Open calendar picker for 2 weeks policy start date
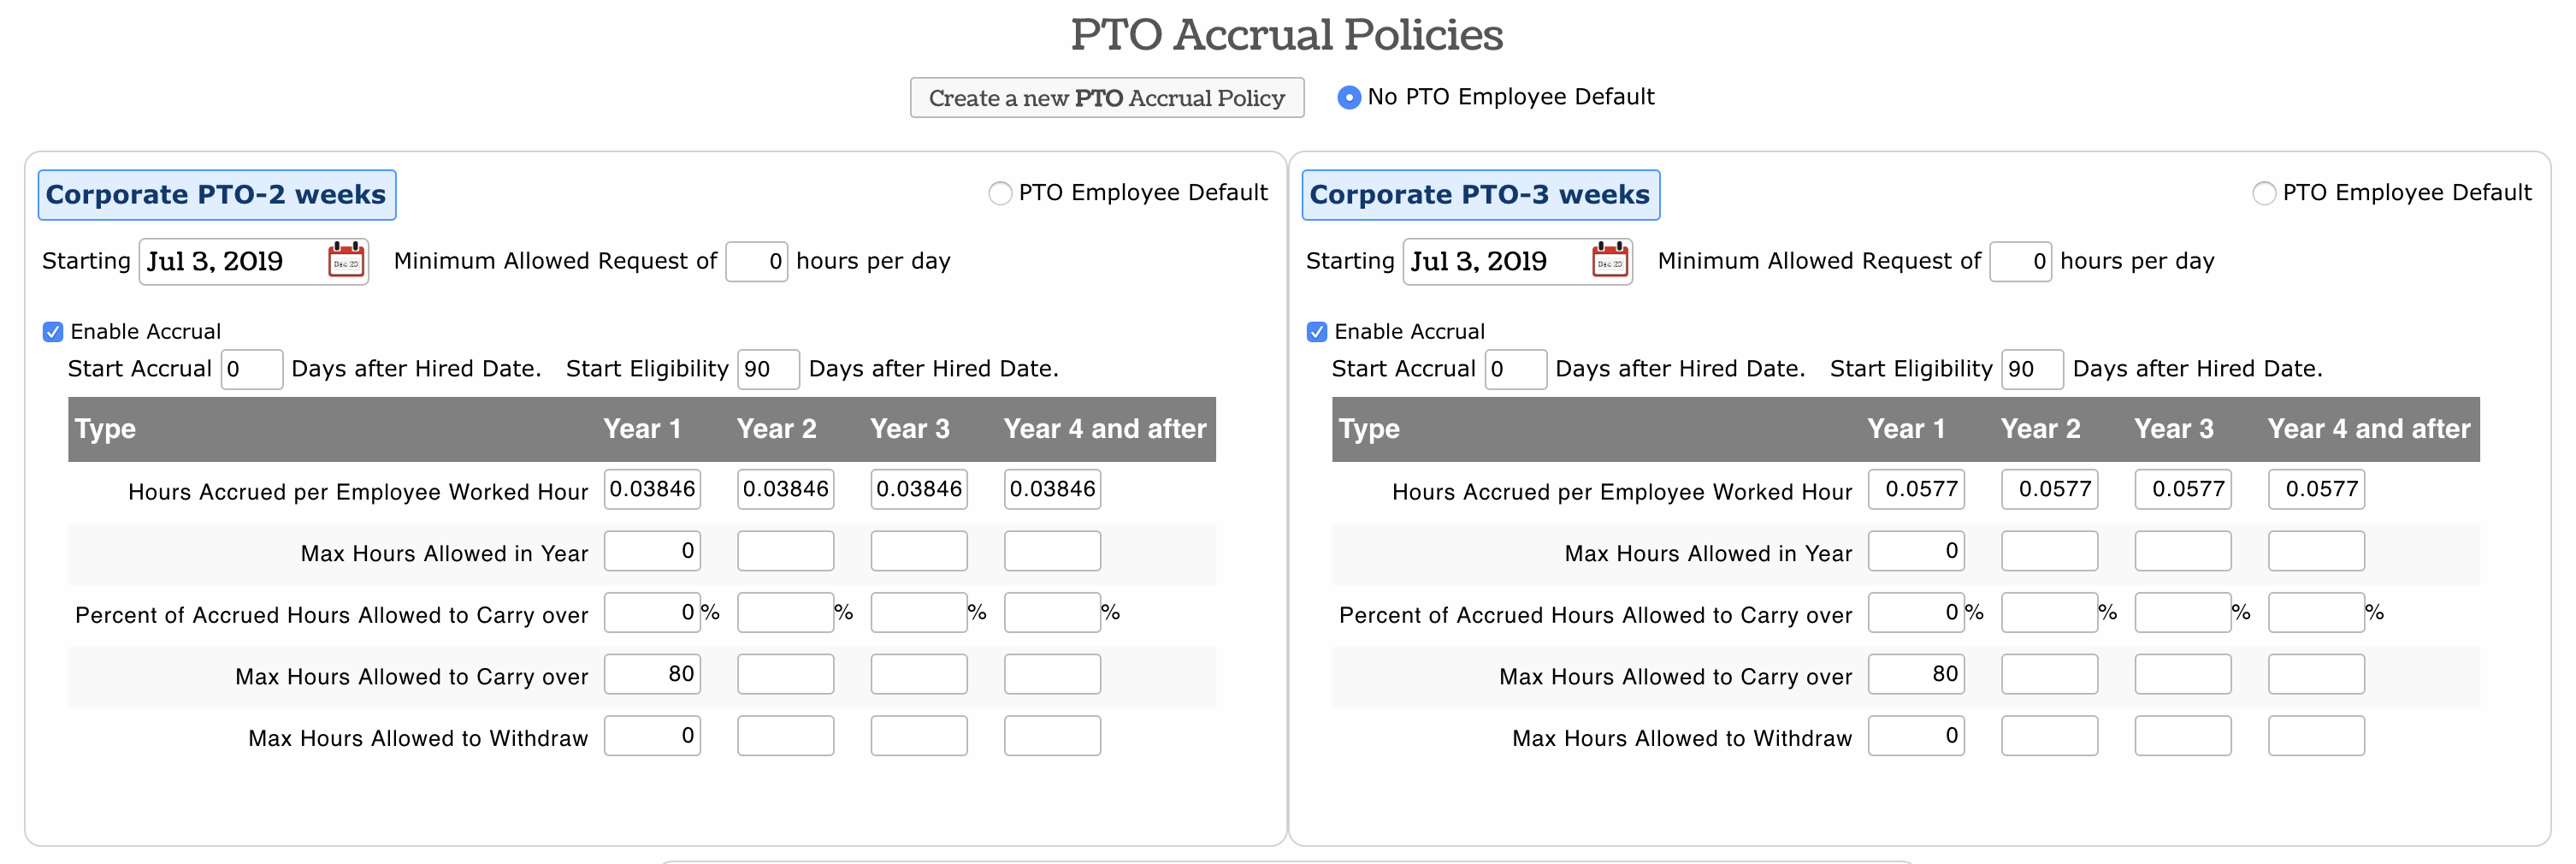2576x864 pixels. tap(346, 261)
